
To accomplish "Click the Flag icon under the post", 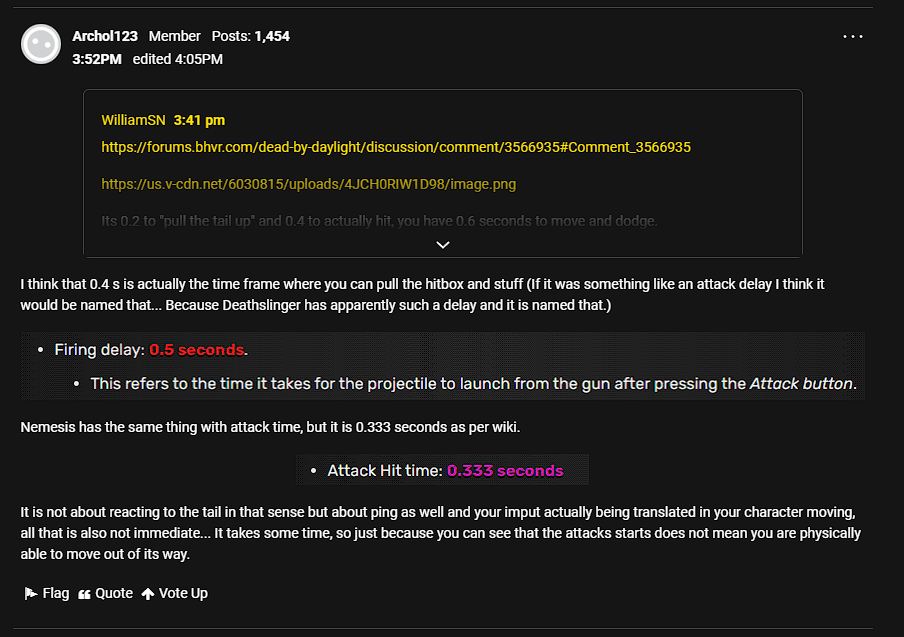I will (31, 593).
